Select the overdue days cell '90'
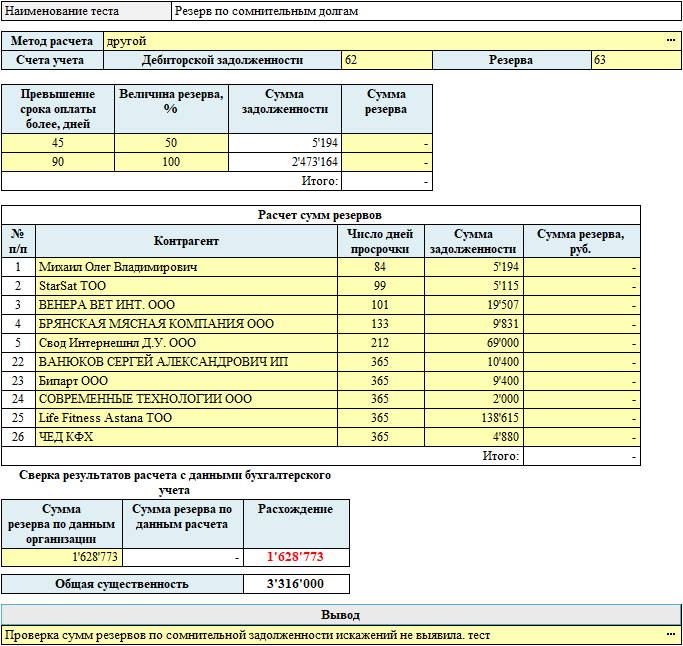Image resolution: width=683 pixels, height=646 pixels. (58, 162)
